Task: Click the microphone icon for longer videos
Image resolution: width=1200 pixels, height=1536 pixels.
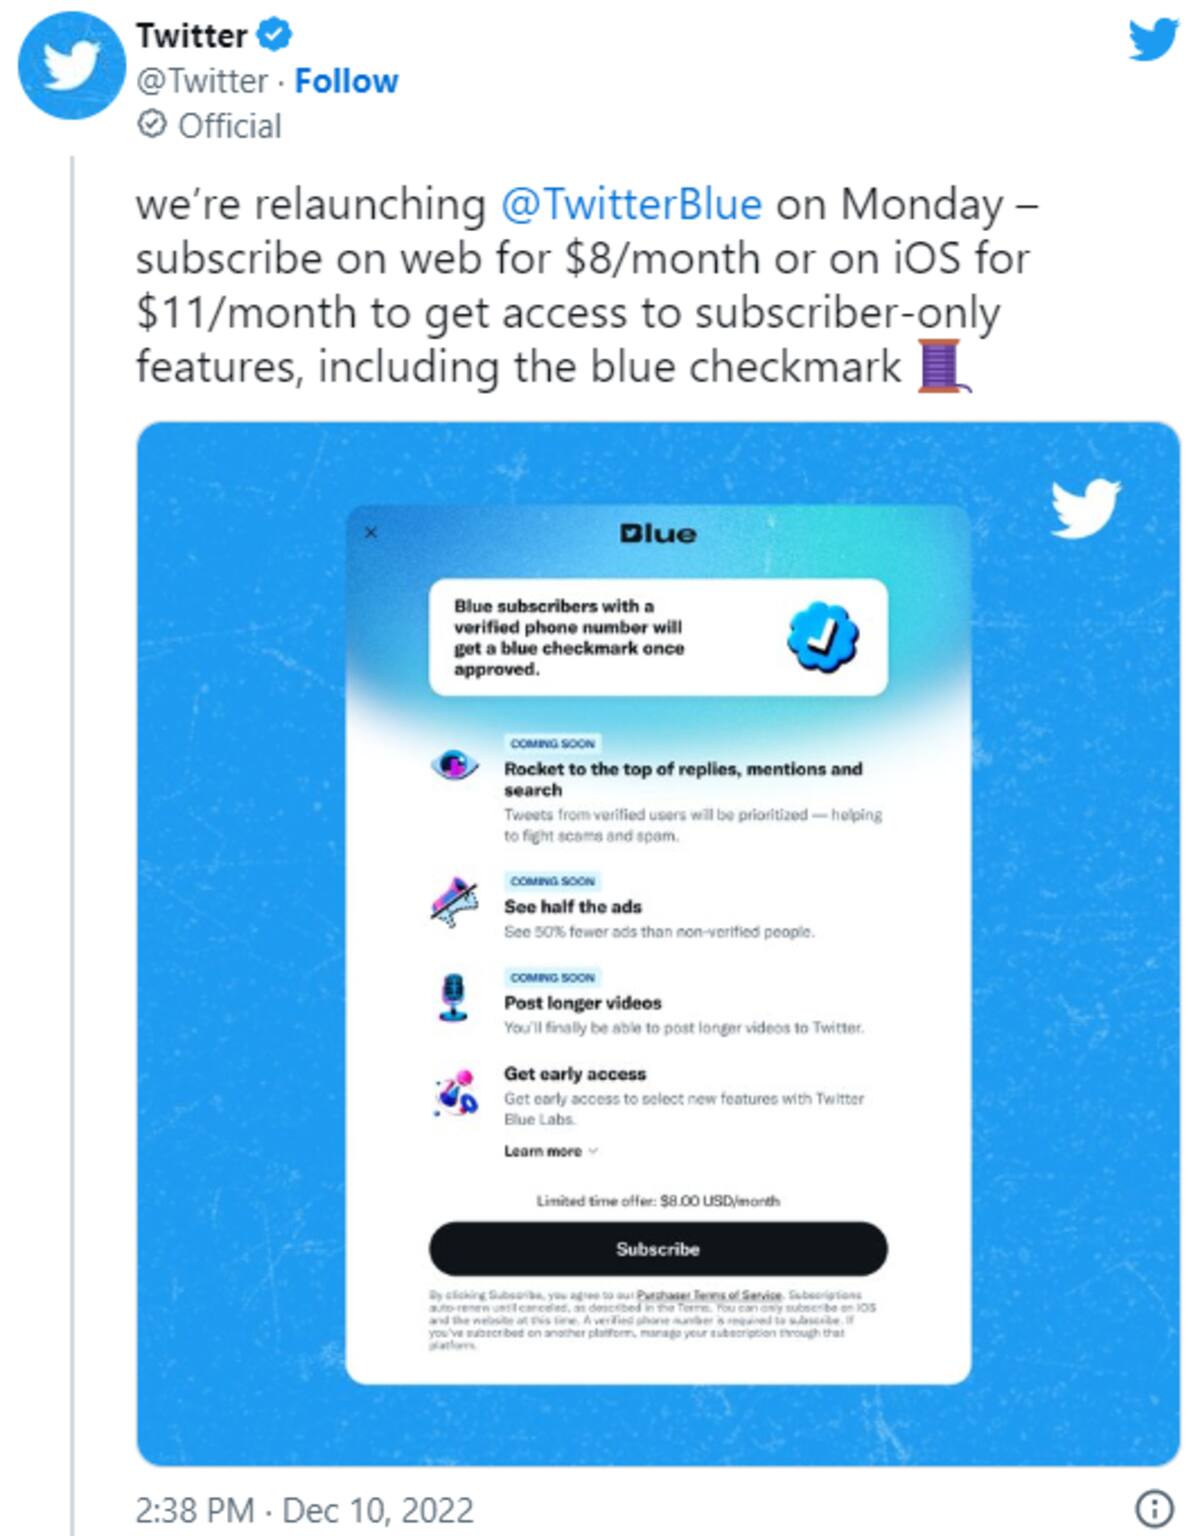Action: point(454,997)
